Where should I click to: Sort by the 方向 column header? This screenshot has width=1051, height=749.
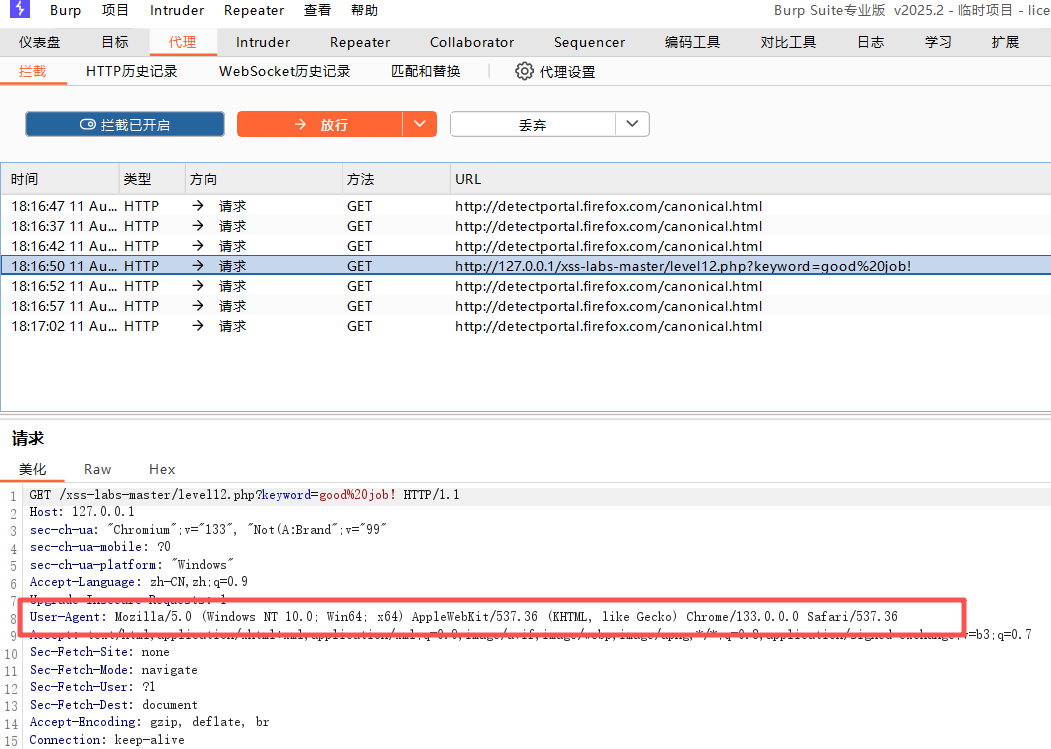point(263,179)
